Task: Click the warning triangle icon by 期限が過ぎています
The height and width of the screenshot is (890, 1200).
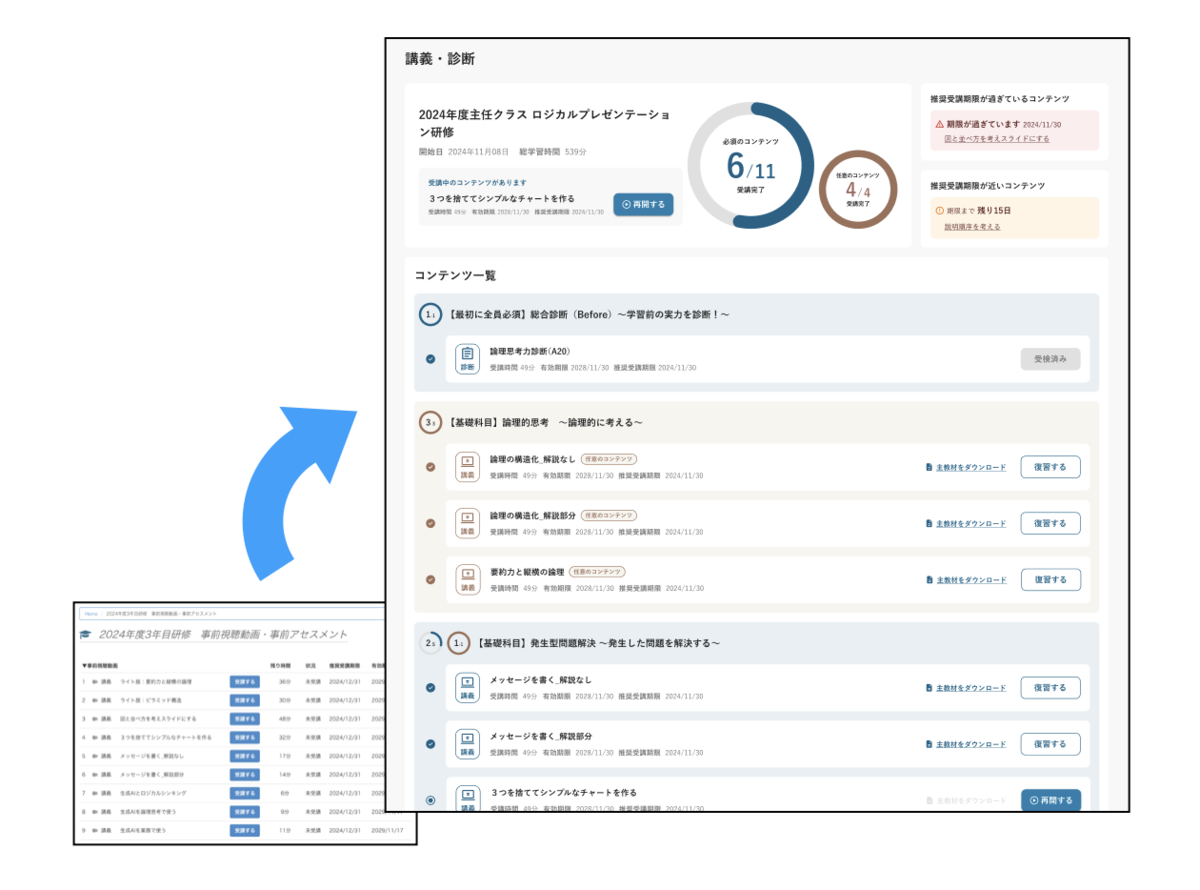Action: (x=939, y=125)
